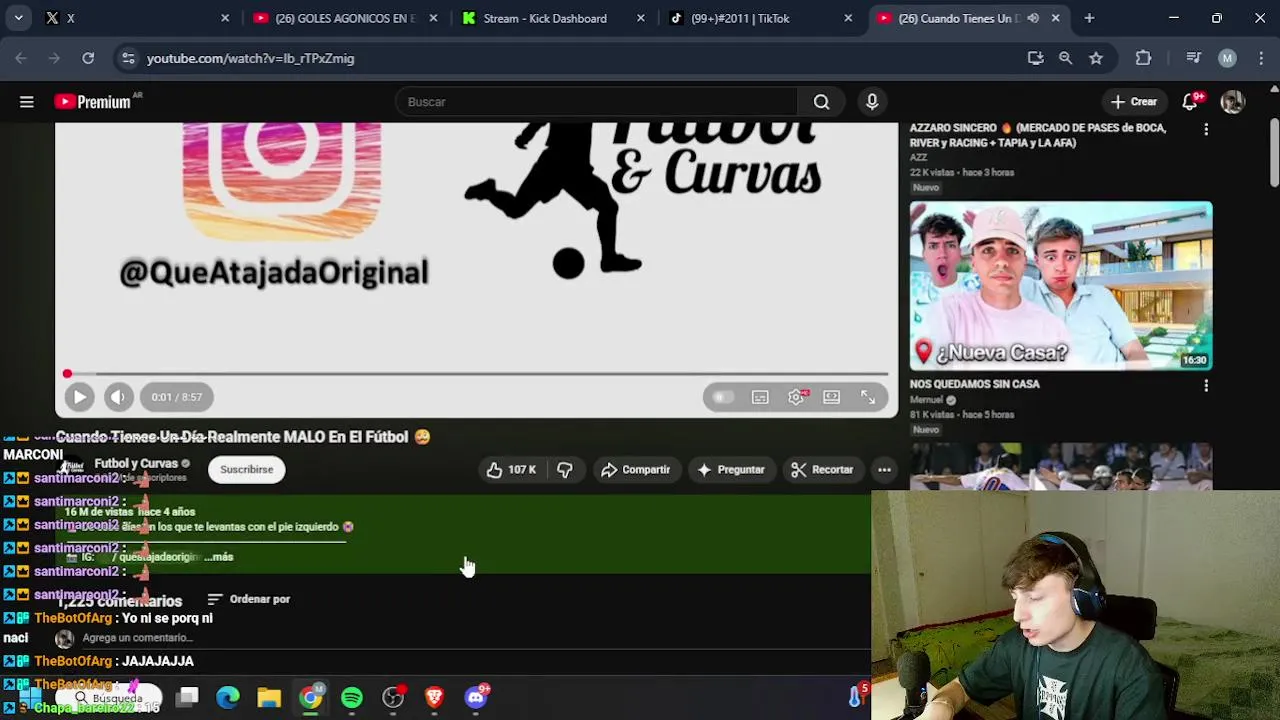Click the search magnifier button
The width and height of the screenshot is (1280, 720).
pyautogui.click(x=821, y=102)
